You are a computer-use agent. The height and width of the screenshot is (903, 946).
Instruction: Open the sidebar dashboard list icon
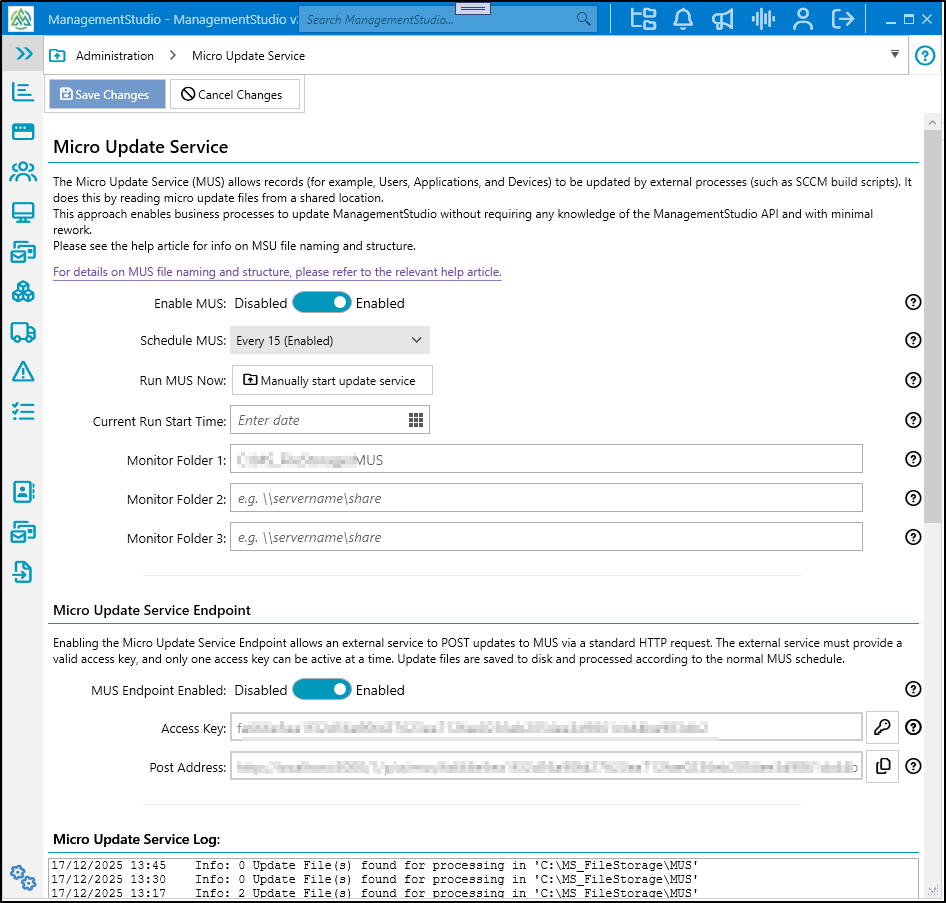coord(23,92)
